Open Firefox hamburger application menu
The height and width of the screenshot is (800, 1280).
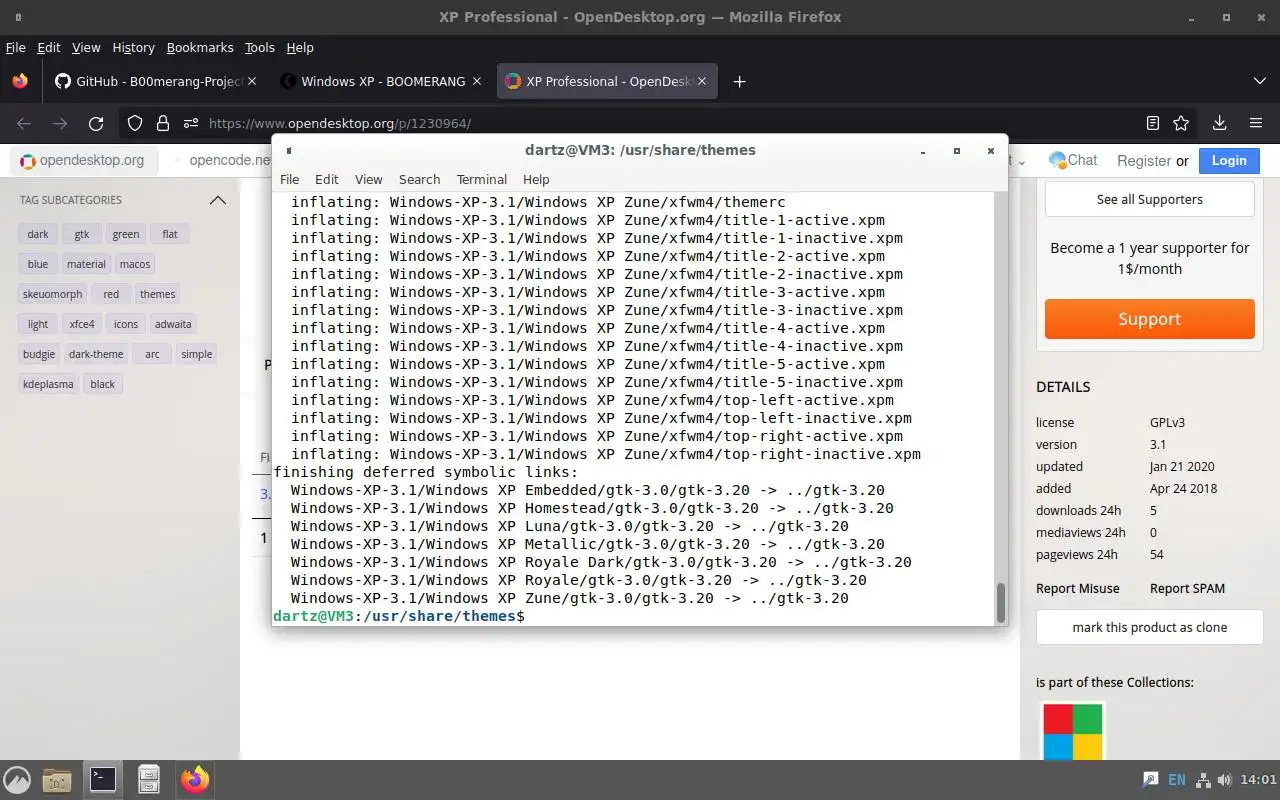pyautogui.click(x=1256, y=123)
